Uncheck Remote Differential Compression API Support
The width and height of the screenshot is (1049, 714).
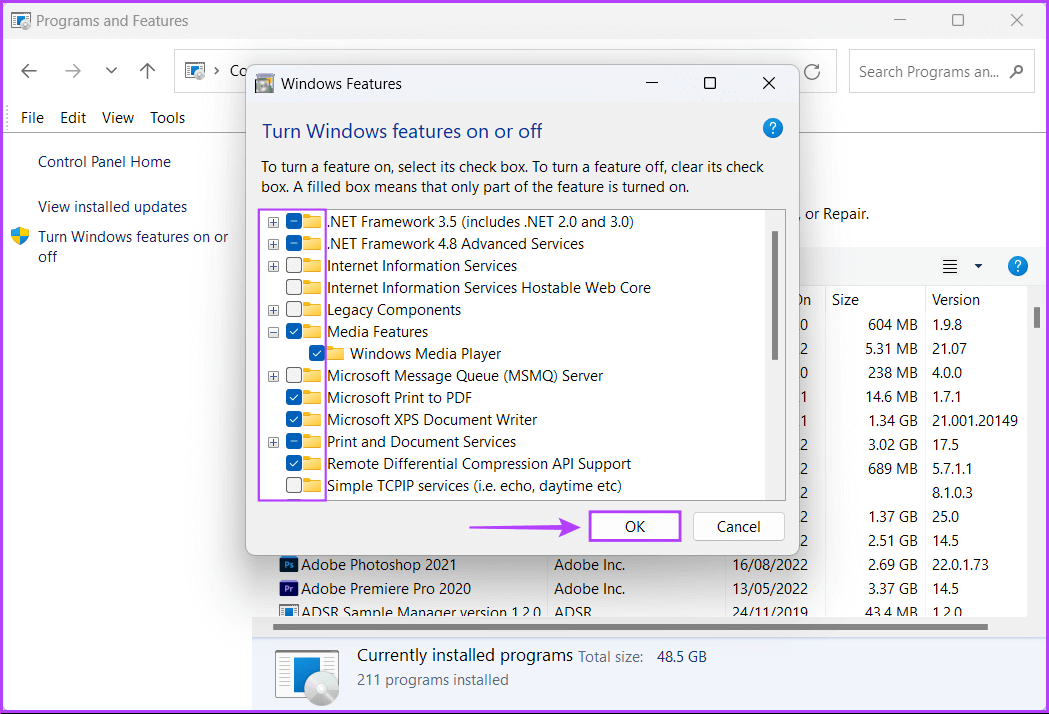point(294,463)
